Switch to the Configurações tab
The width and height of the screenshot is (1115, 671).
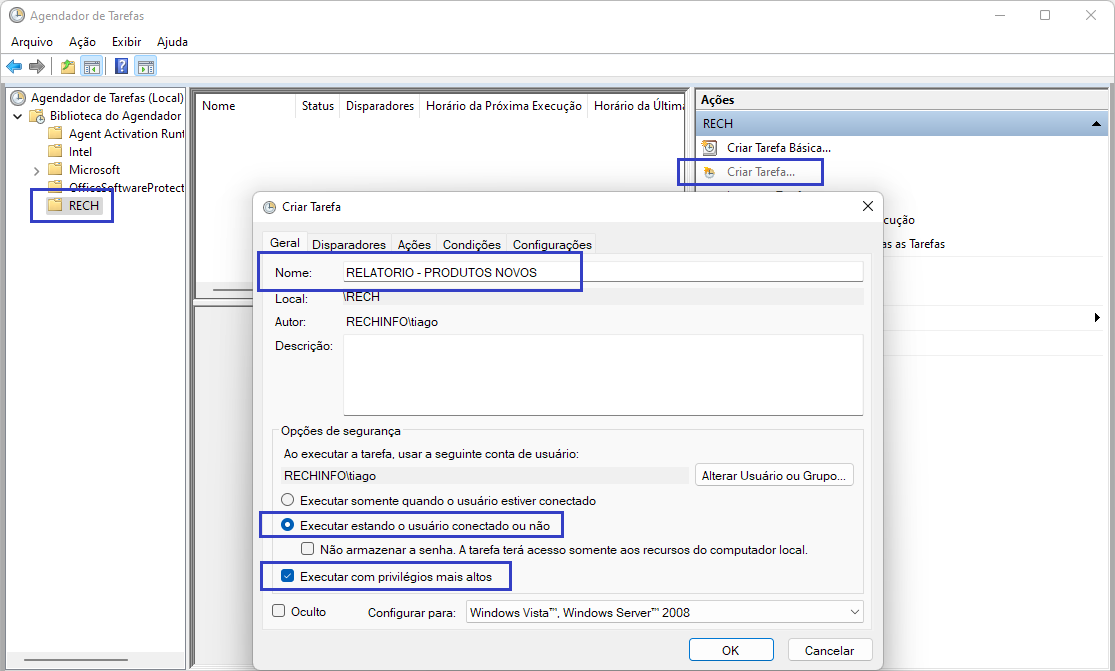[552, 244]
